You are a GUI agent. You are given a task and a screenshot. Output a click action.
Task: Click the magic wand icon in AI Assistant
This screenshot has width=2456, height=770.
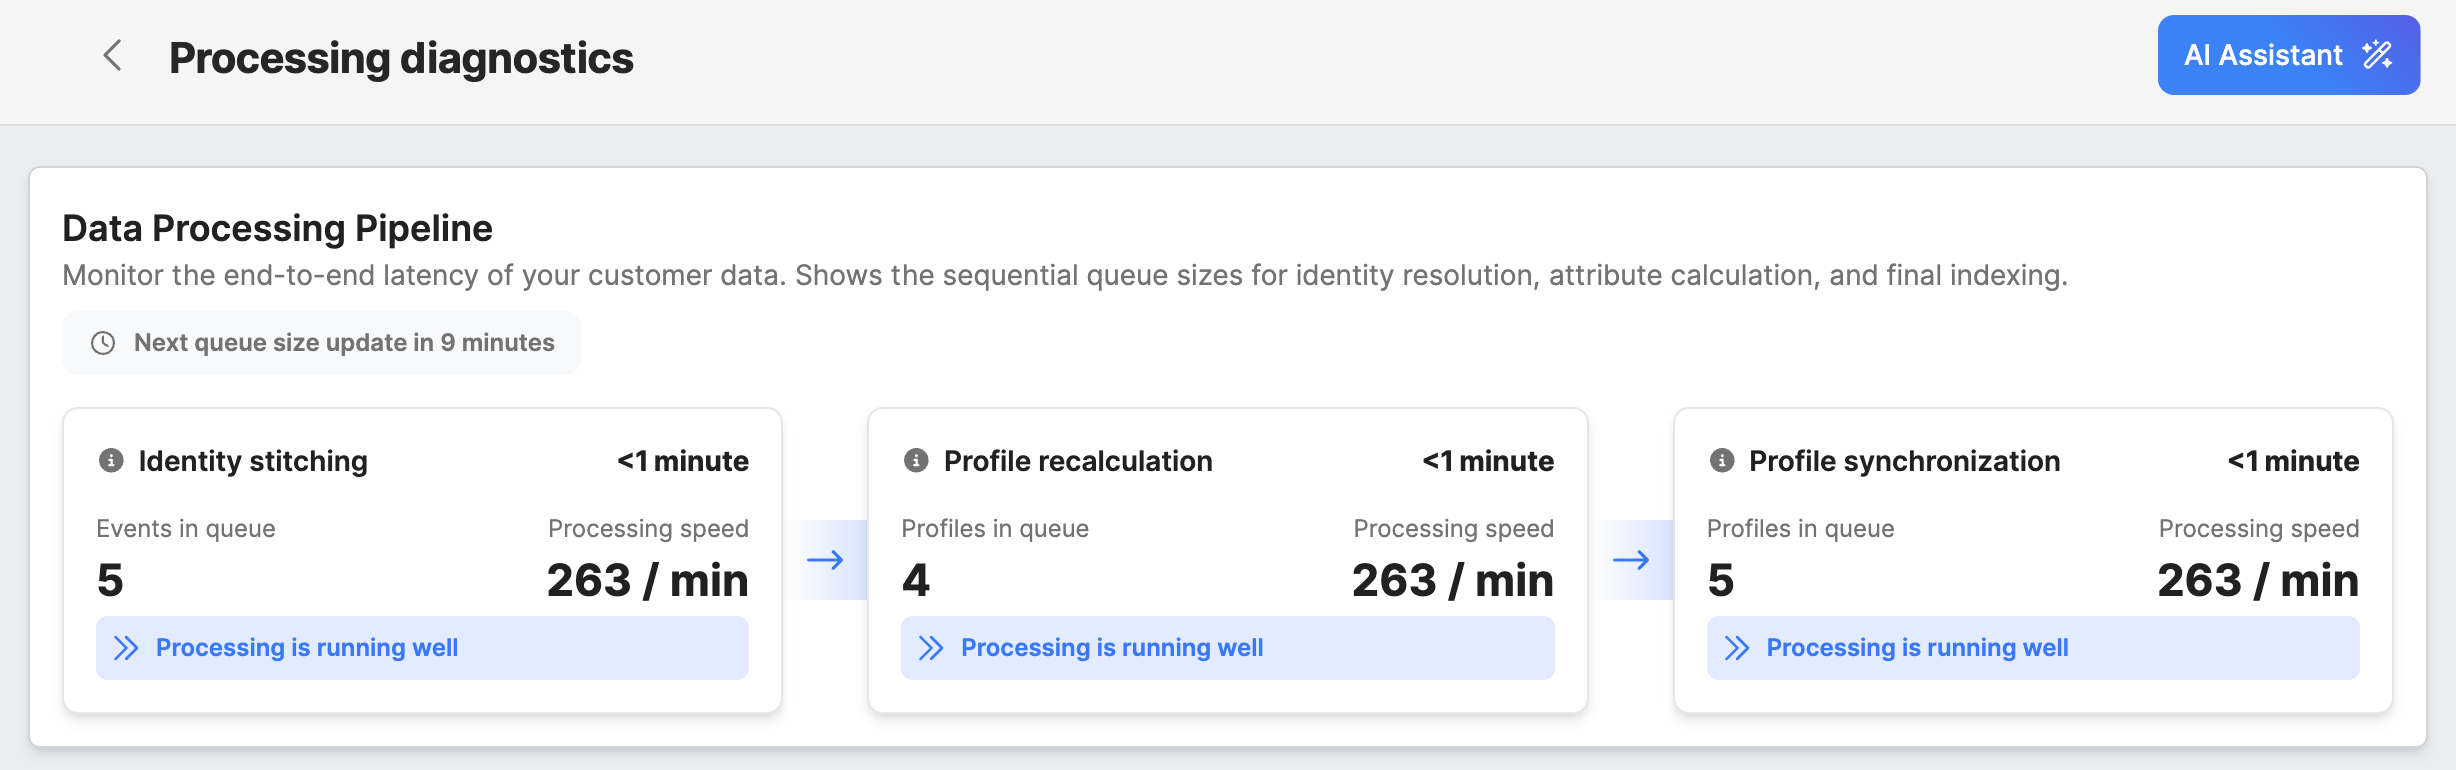pyautogui.click(x=2377, y=55)
